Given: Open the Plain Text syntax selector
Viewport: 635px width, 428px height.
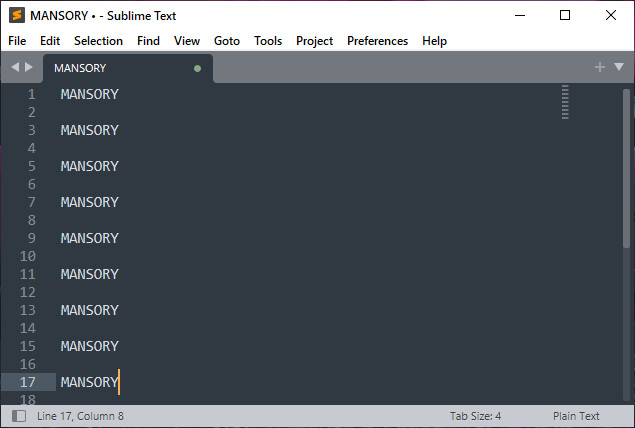Looking at the screenshot, I should pyautogui.click(x=576, y=416).
